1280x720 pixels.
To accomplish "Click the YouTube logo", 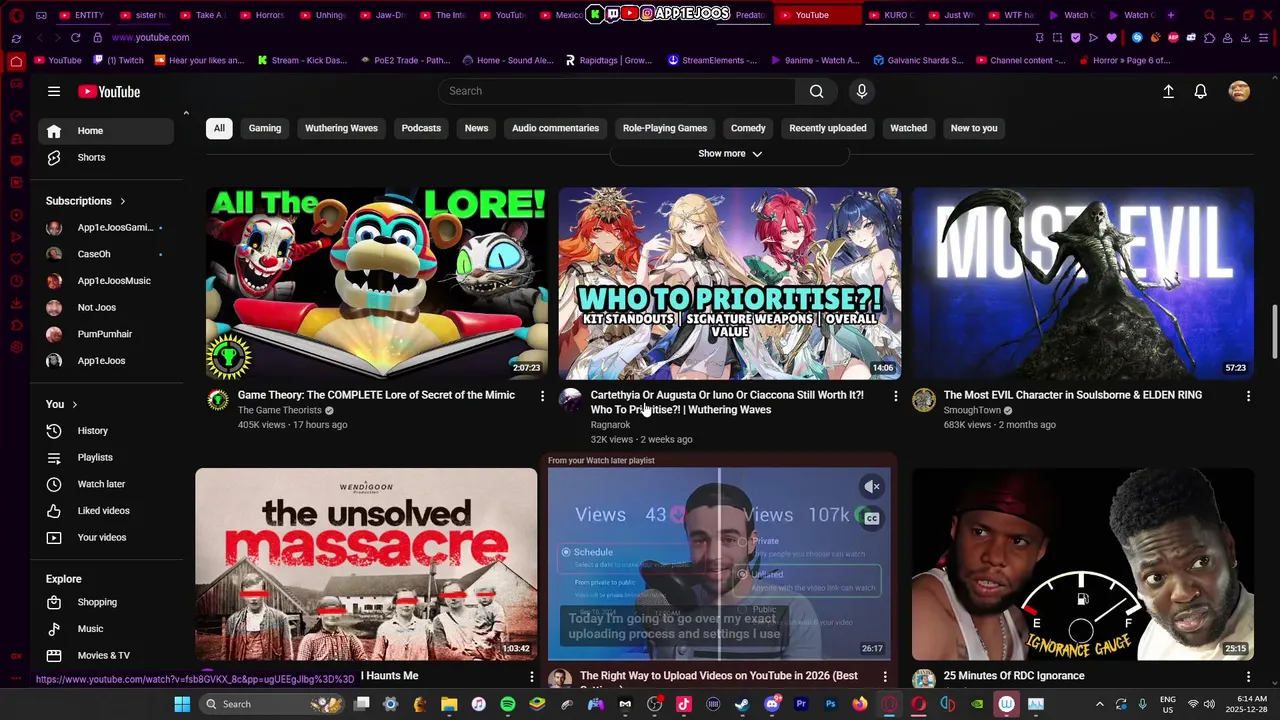I will [109, 91].
